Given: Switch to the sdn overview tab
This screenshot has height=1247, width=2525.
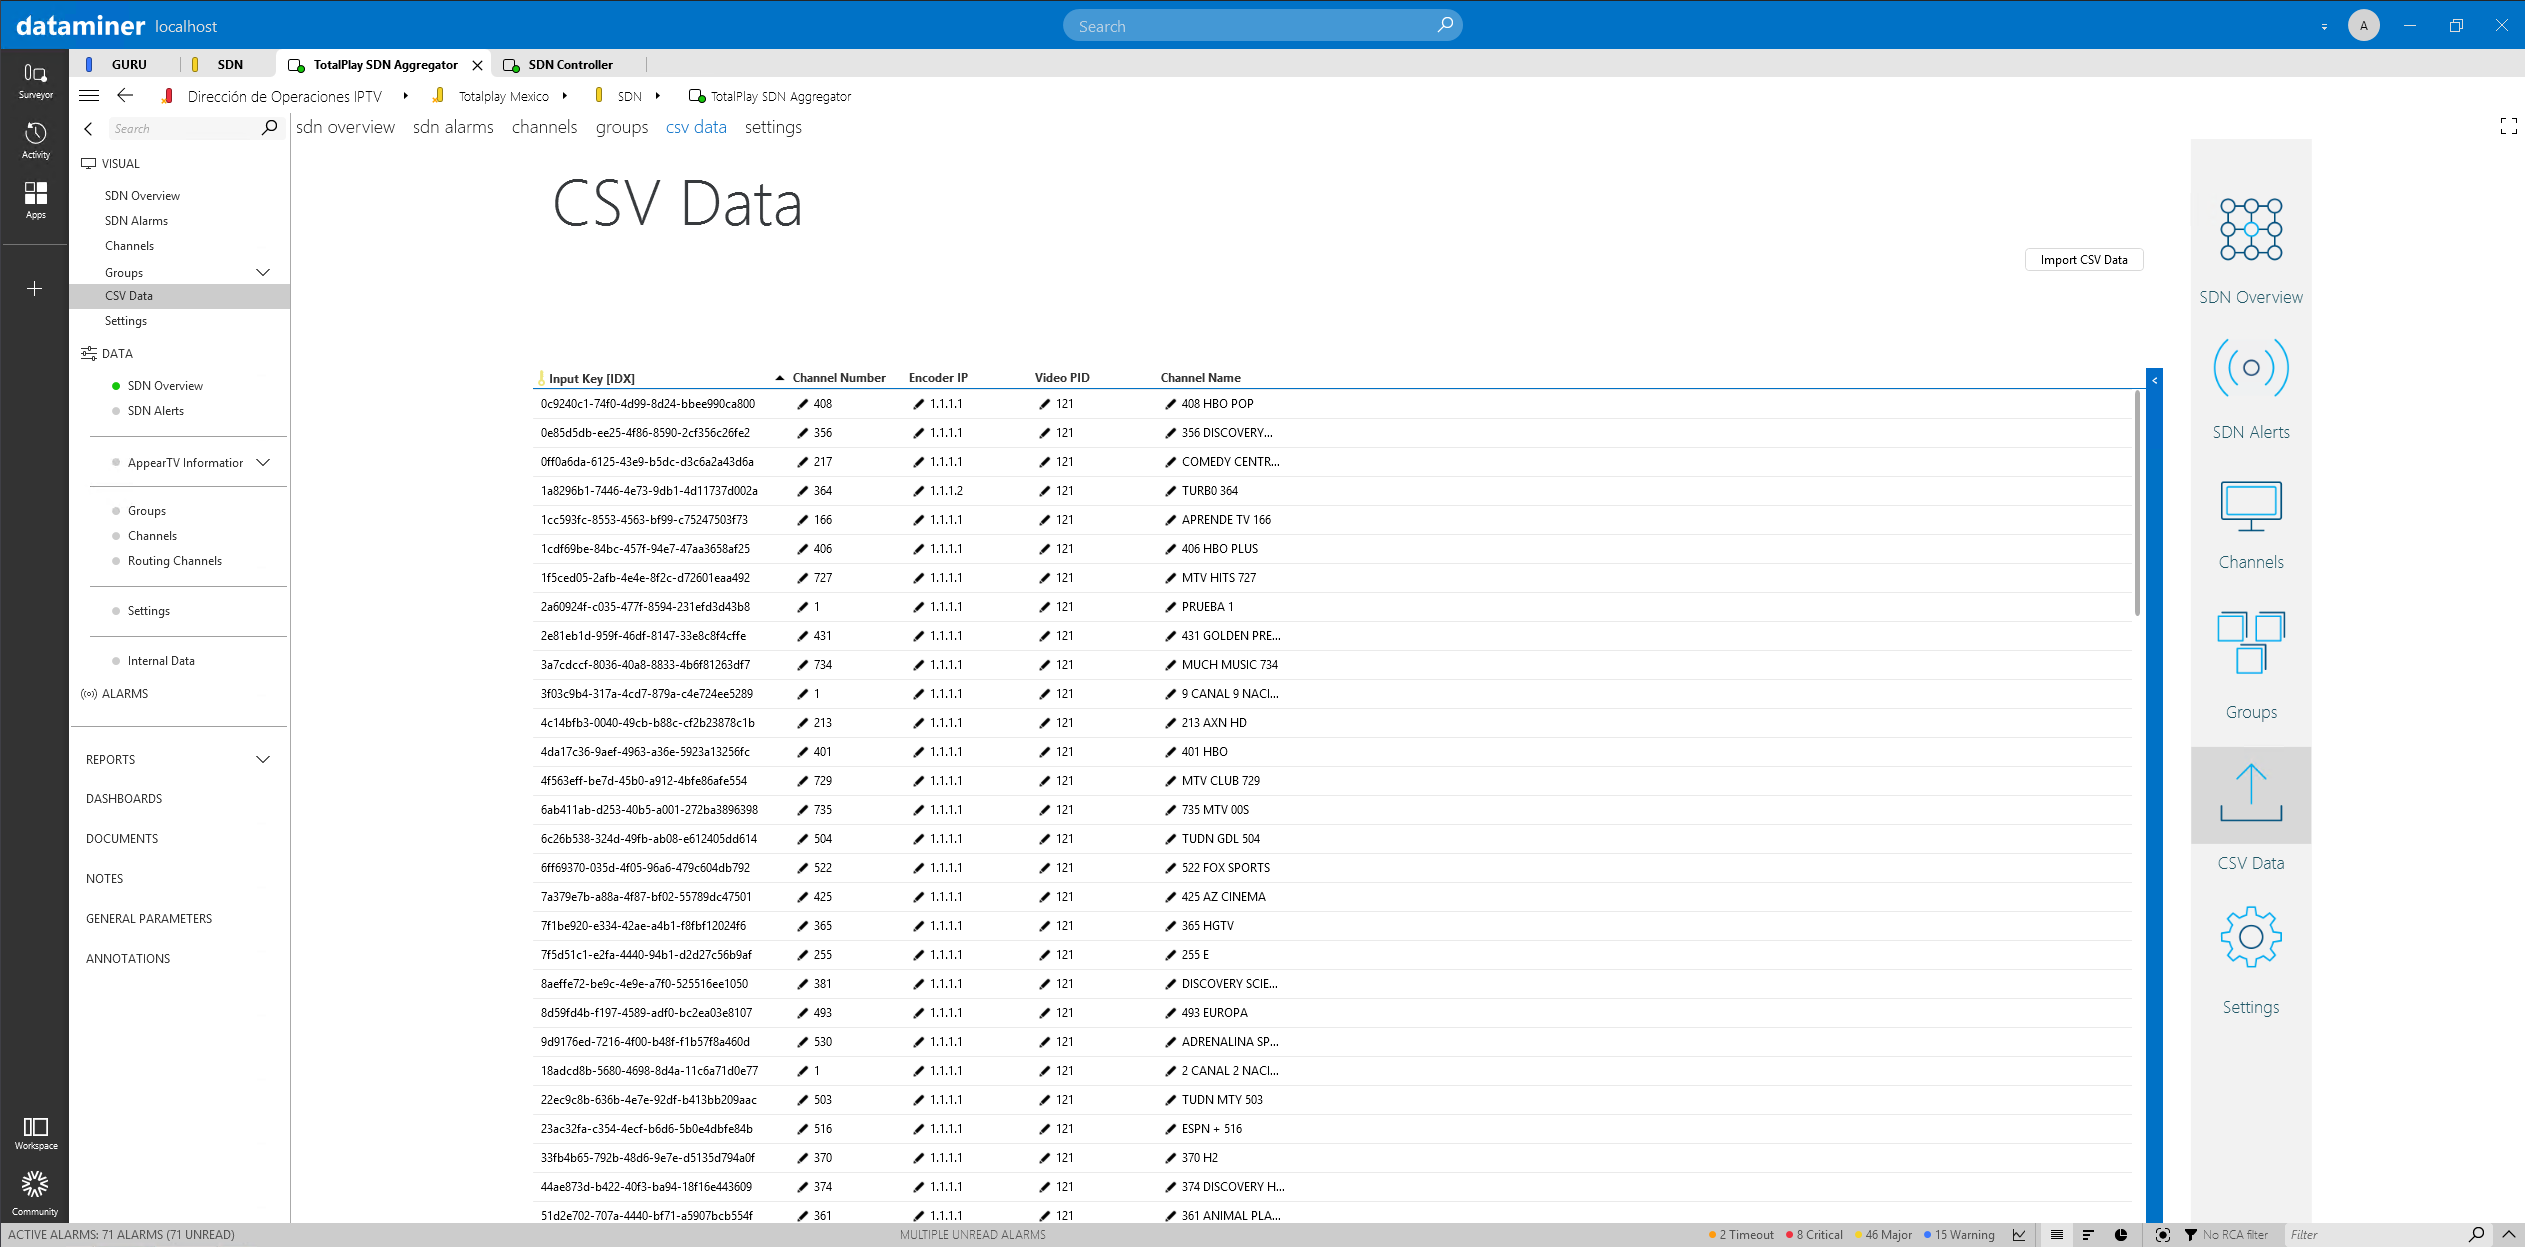Looking at the screenshot, I should [345, 127].
